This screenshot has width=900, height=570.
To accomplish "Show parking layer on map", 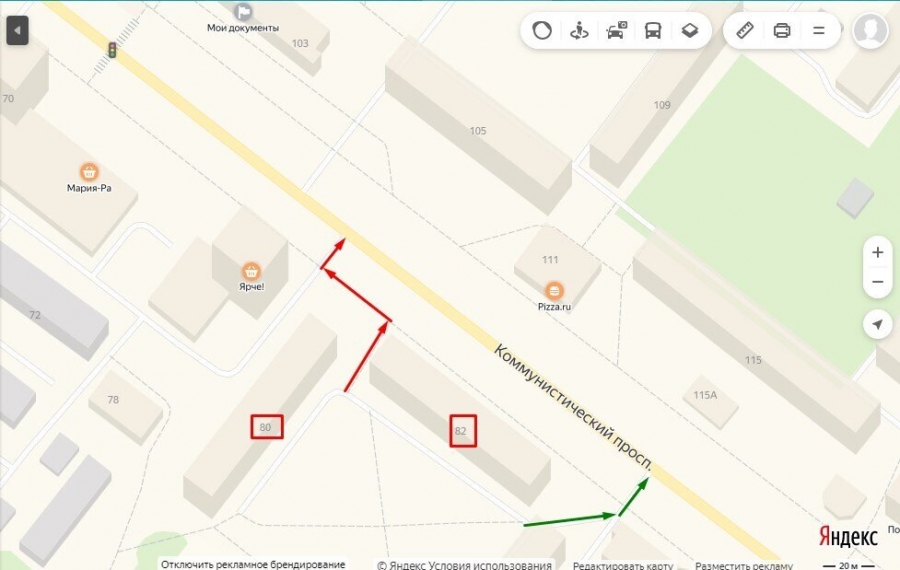I will [616, 30].
